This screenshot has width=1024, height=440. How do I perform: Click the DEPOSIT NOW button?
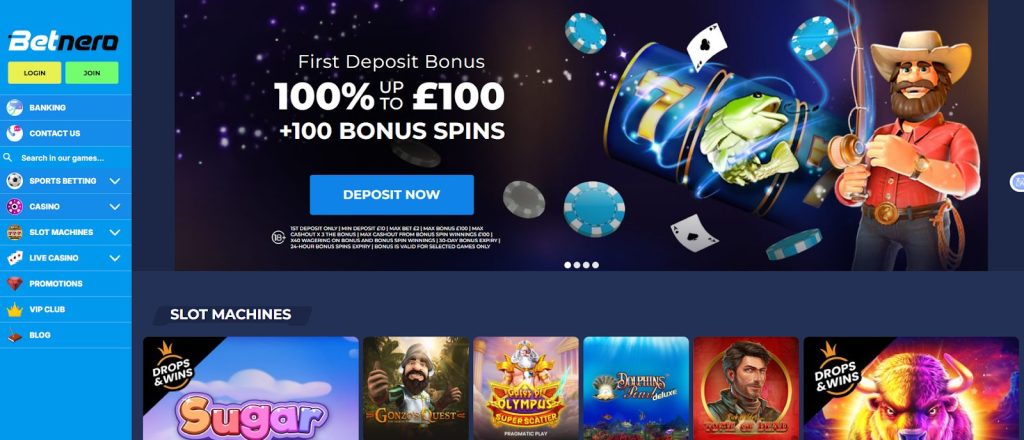tap(392, 195)
